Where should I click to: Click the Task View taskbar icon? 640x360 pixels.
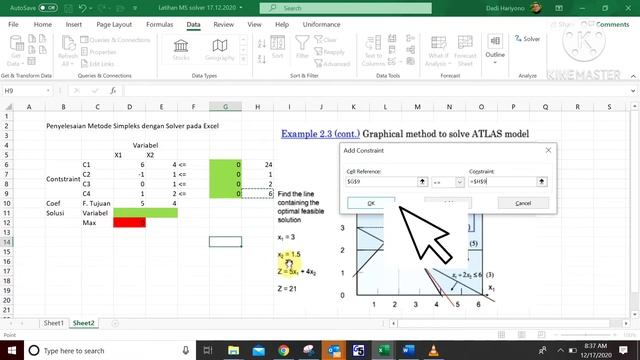208,351
